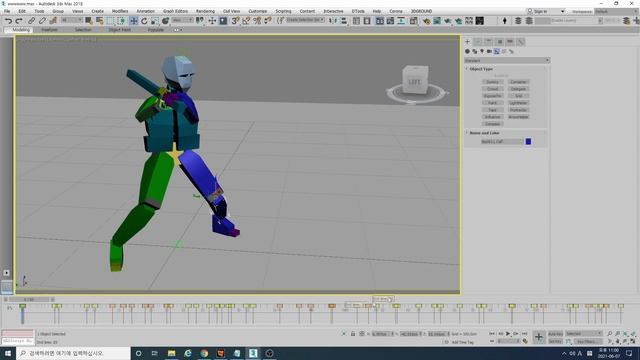Open Select by Name dialog icon
This screenshot has height=360, width=640.
100,21
